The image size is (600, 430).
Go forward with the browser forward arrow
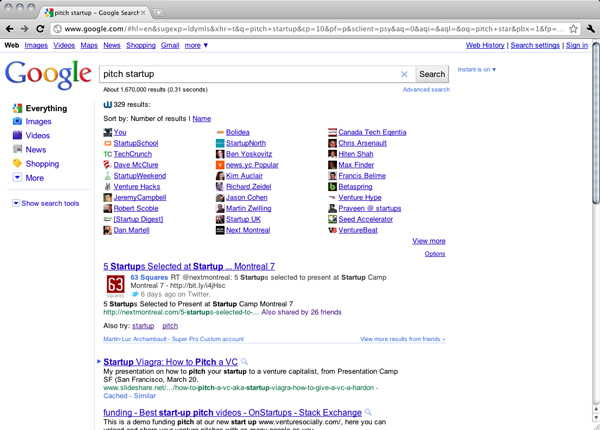click(24, 29)
